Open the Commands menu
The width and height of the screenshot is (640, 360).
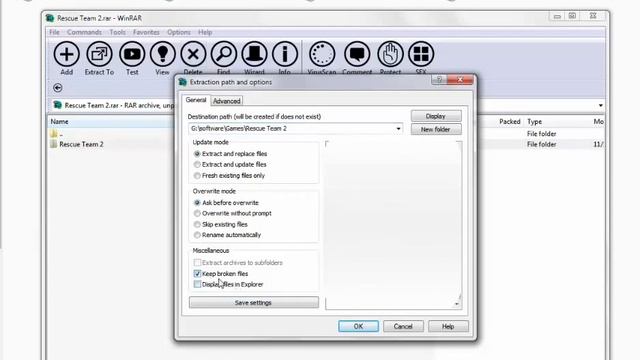(x=84, y=32)
